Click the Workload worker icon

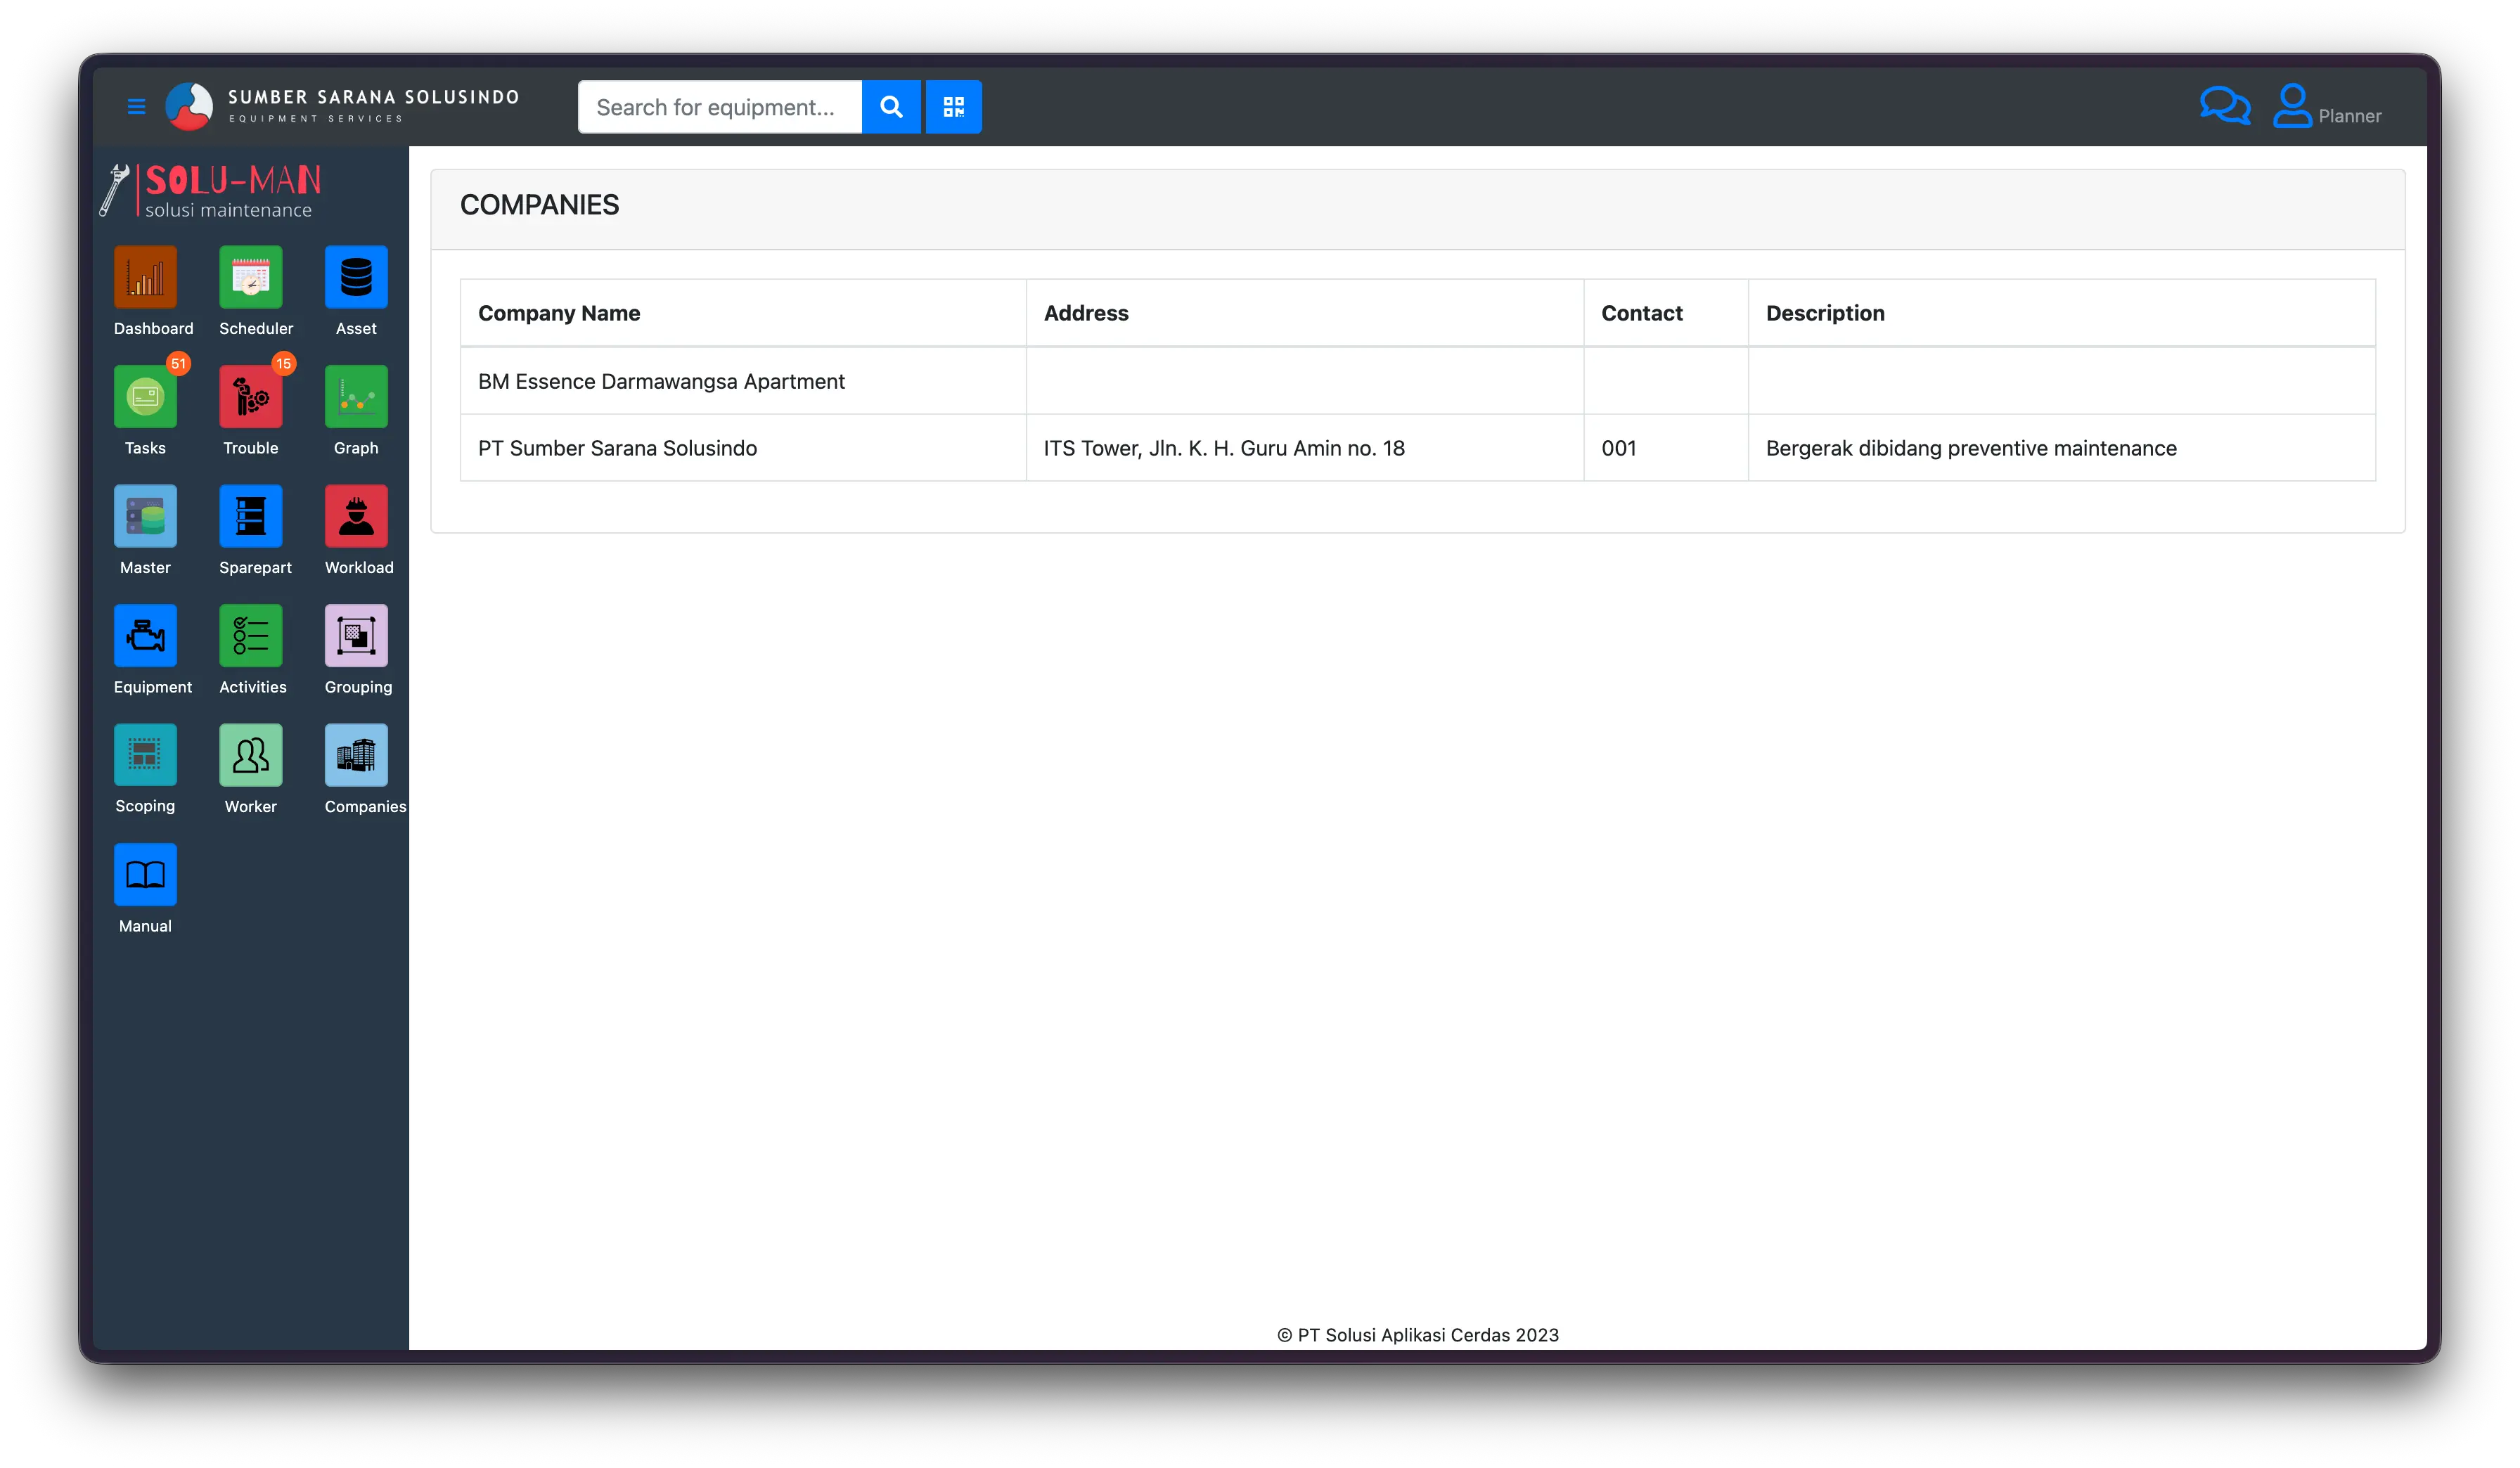click(x=356, y=516)
